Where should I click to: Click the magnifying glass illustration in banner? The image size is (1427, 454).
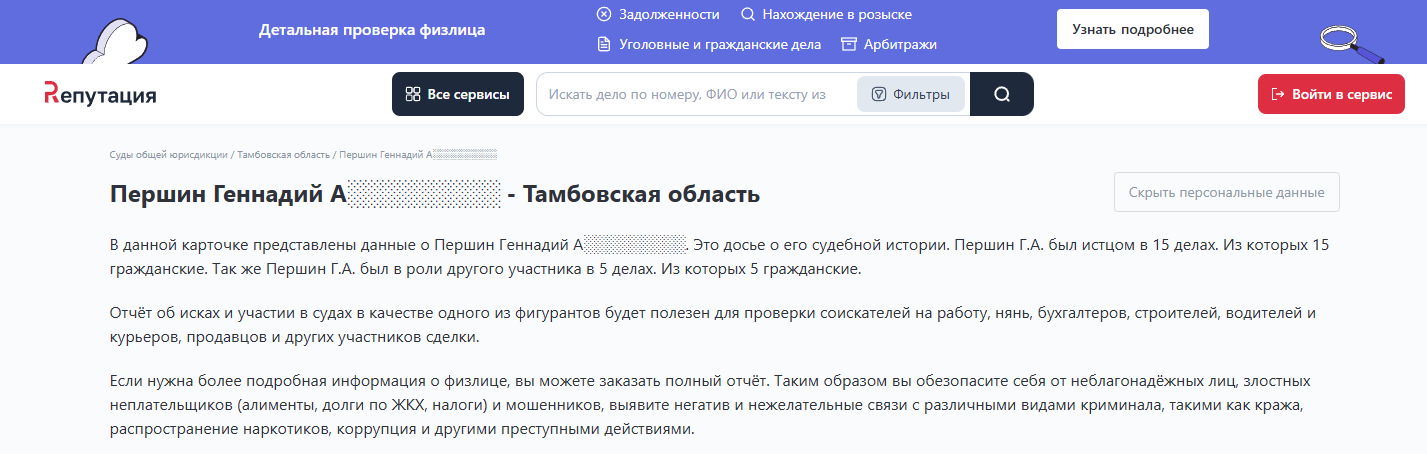pyautogui.click(x=1350, y=43)
